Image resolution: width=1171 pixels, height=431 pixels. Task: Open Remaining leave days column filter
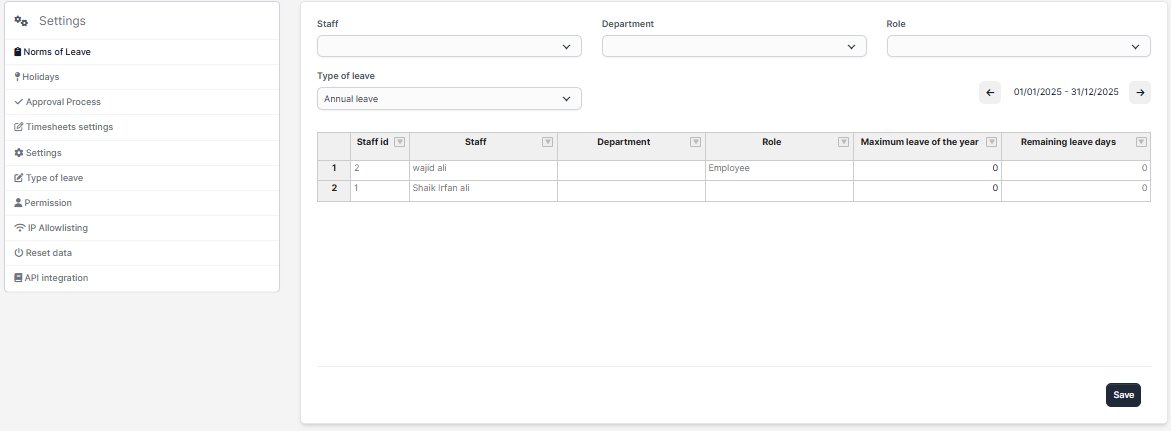pos(1141,142)
